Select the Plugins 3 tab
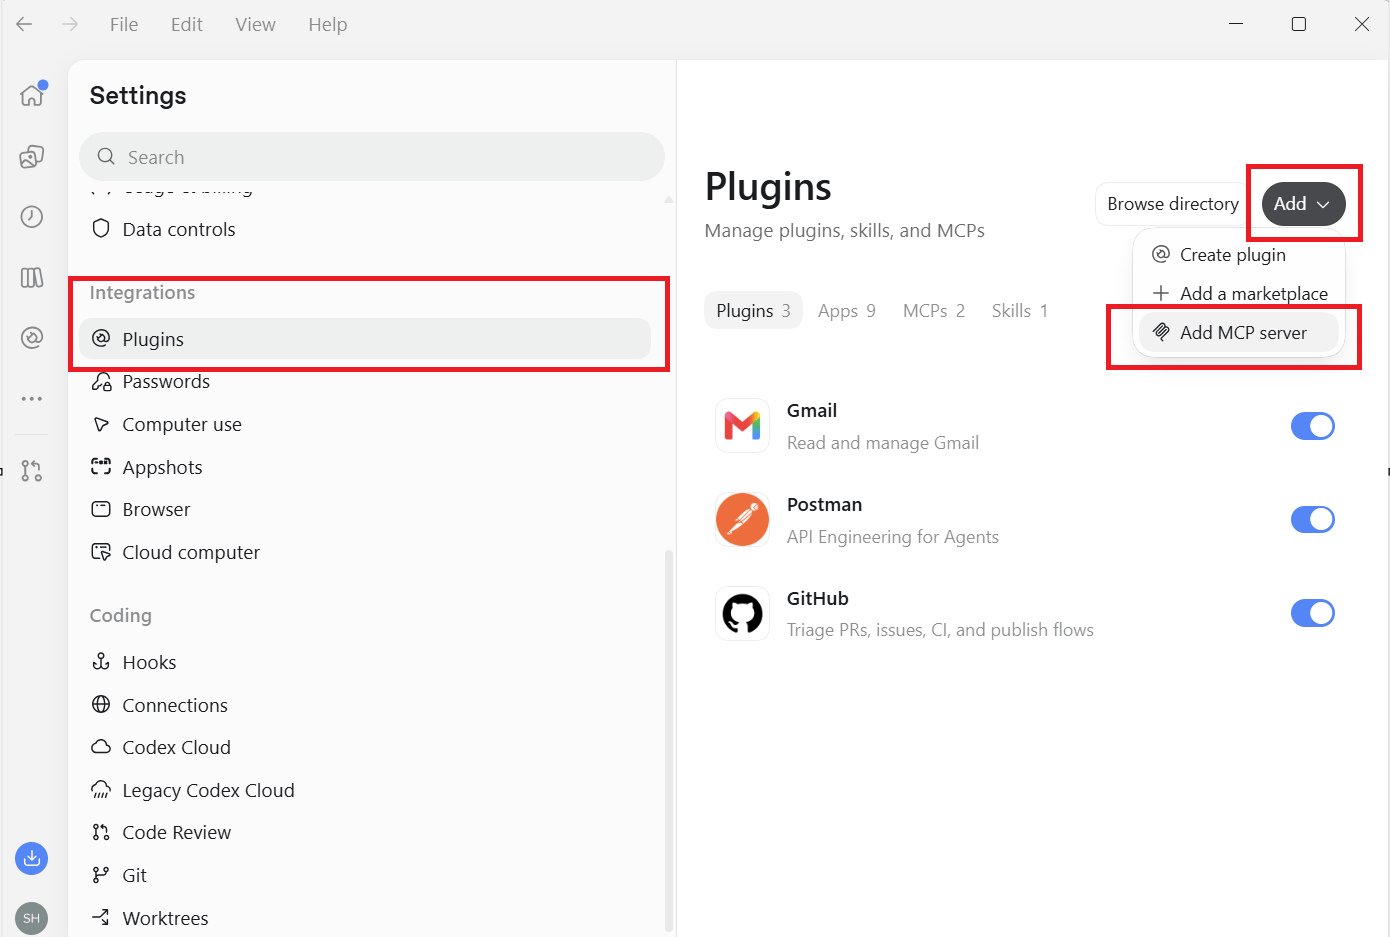Image resolution: width=1390 pixels, height=937 pixels. 753,311
